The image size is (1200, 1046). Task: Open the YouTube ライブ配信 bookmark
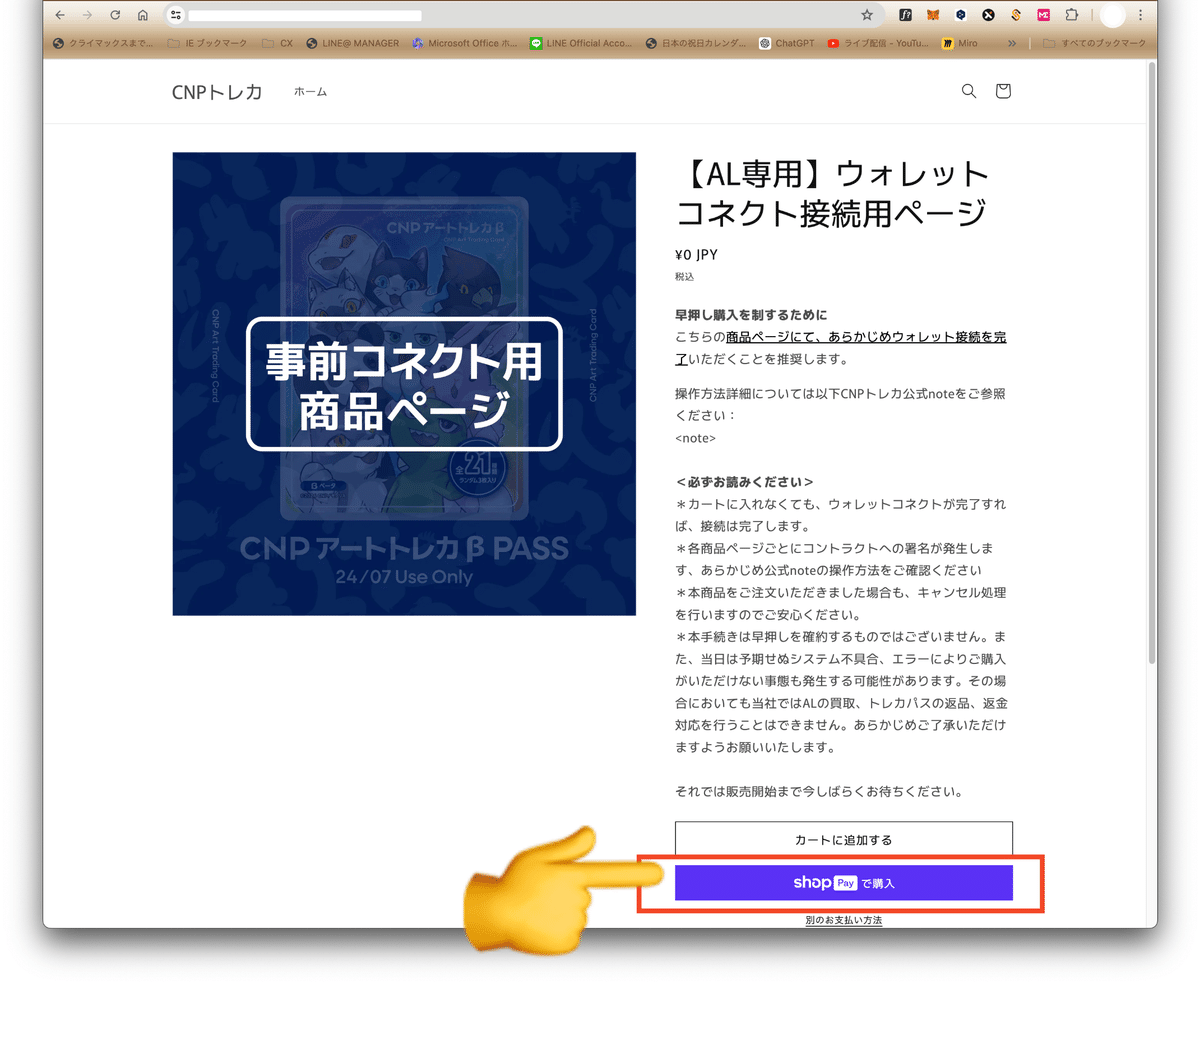pos(878,43)
